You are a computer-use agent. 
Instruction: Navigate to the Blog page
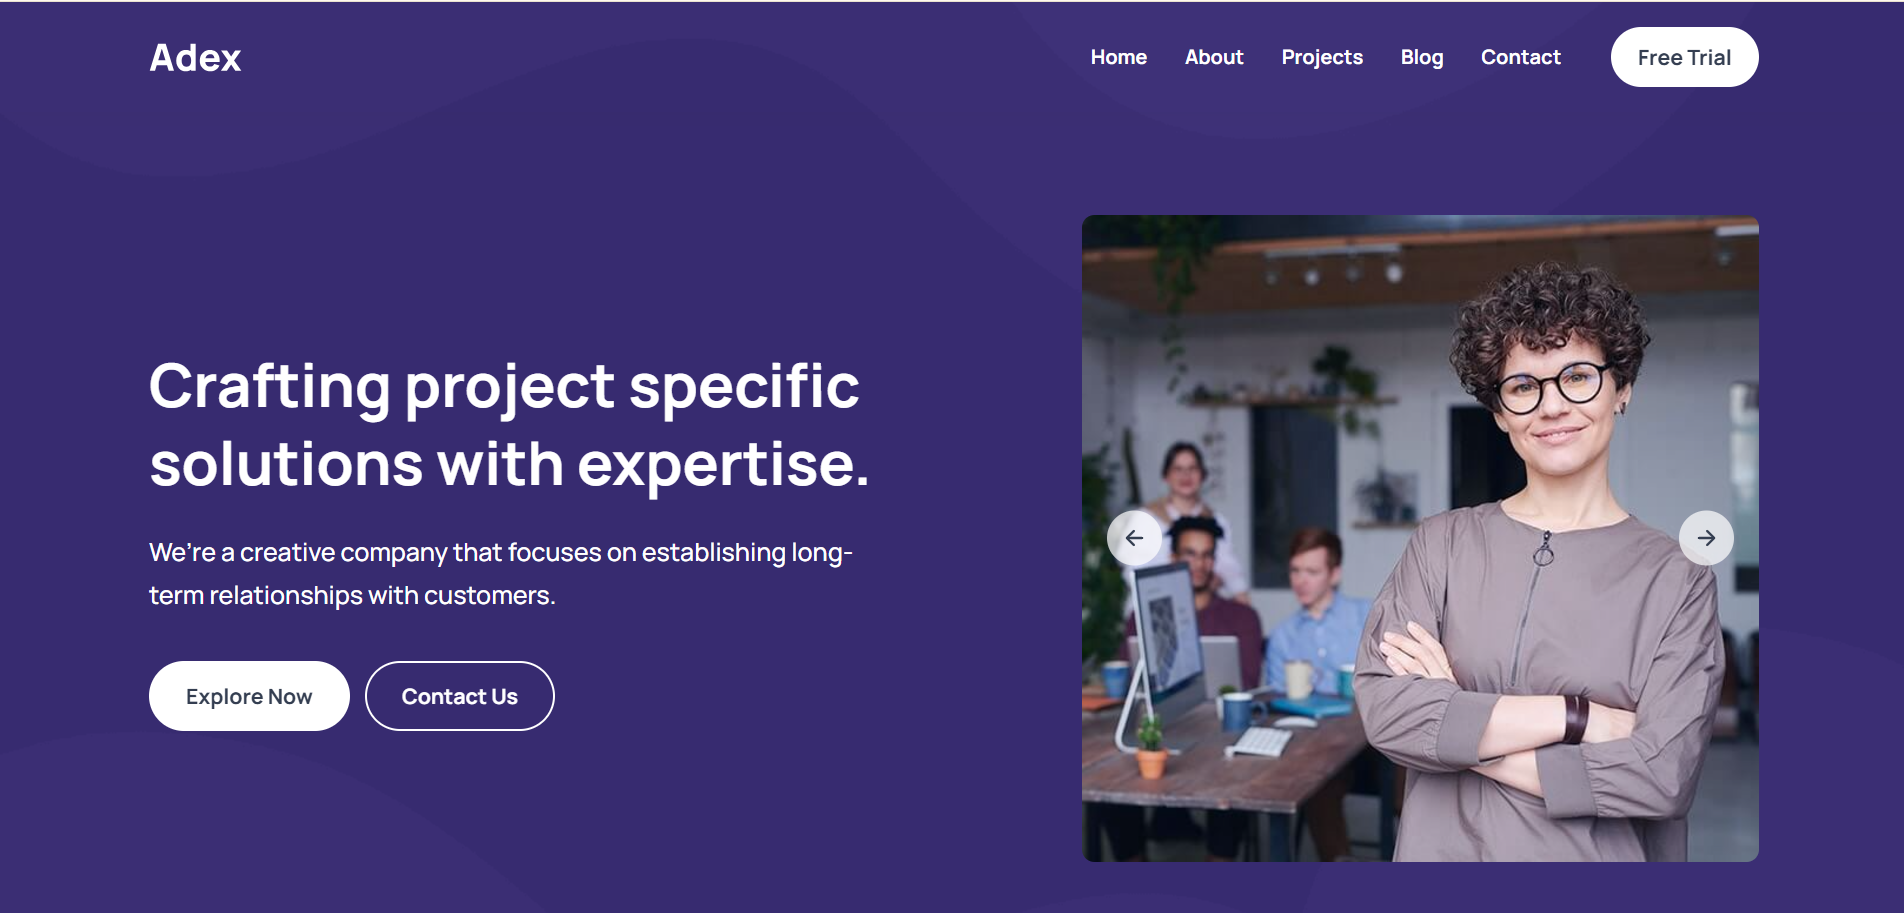(1421, 57)
